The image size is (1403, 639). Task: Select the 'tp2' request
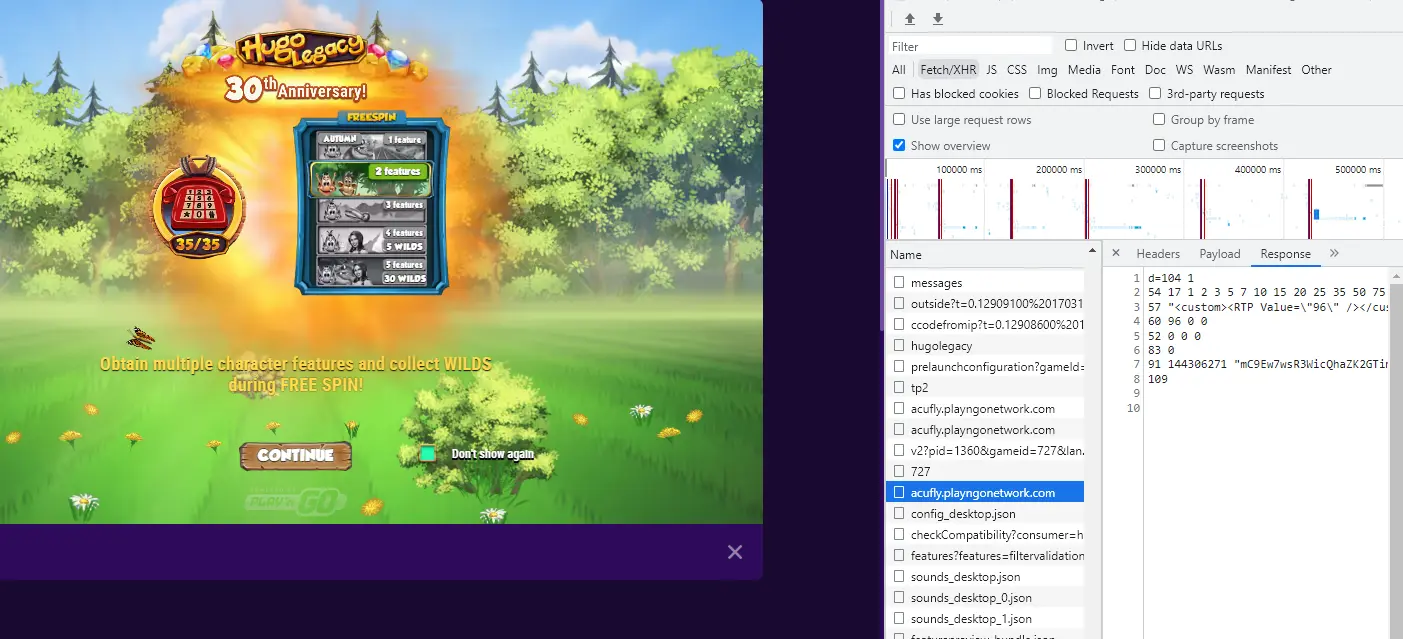[x=985, y=388]
